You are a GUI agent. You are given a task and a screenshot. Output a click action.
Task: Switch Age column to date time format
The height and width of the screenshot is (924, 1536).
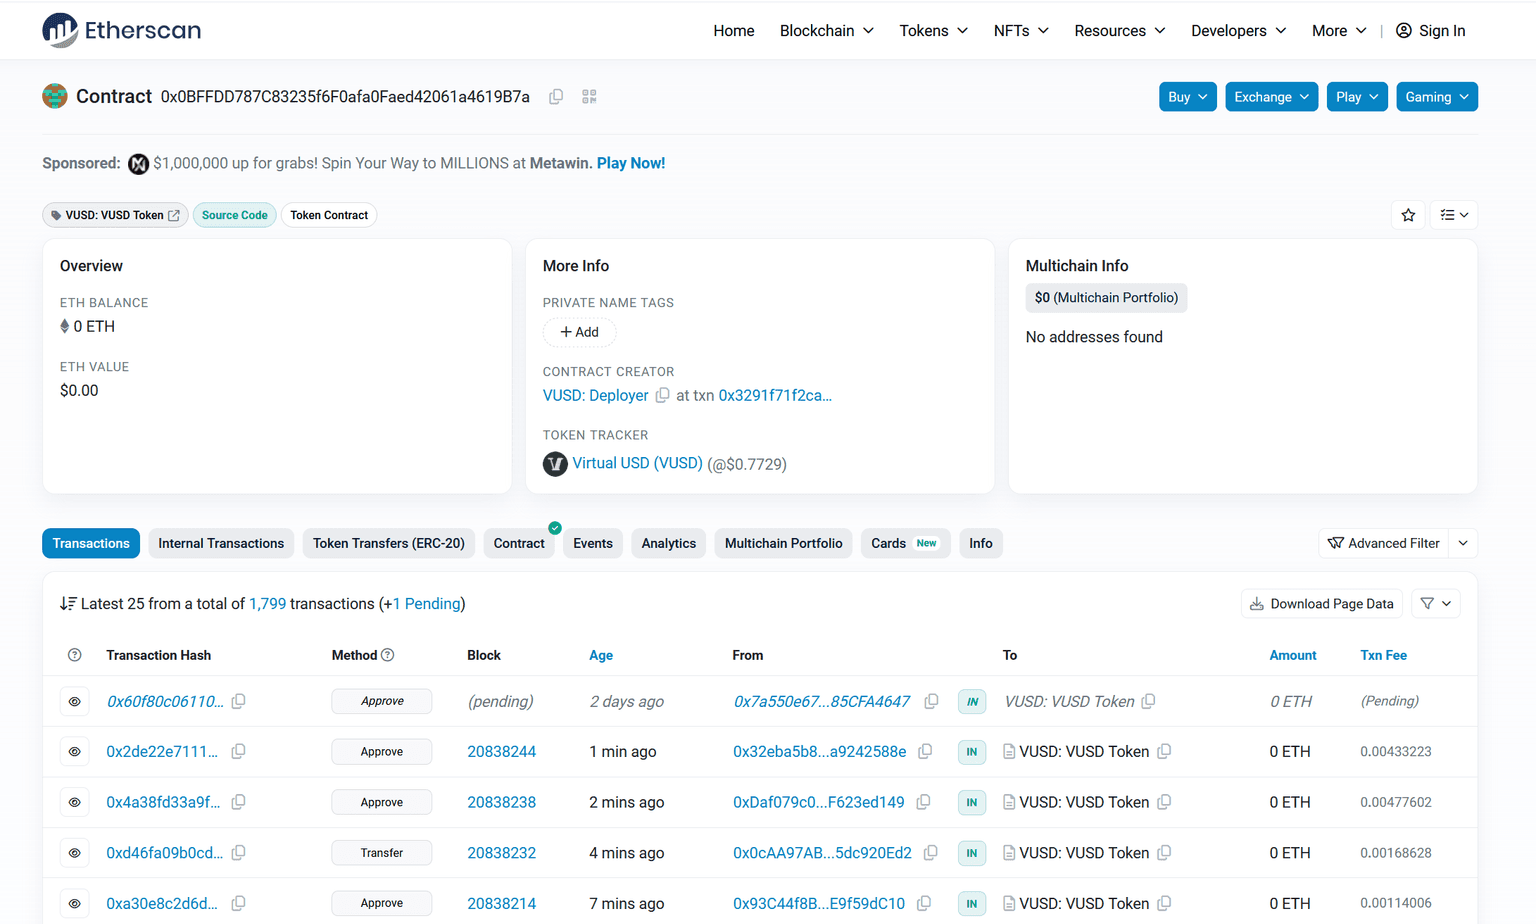[x=600, y=655]
